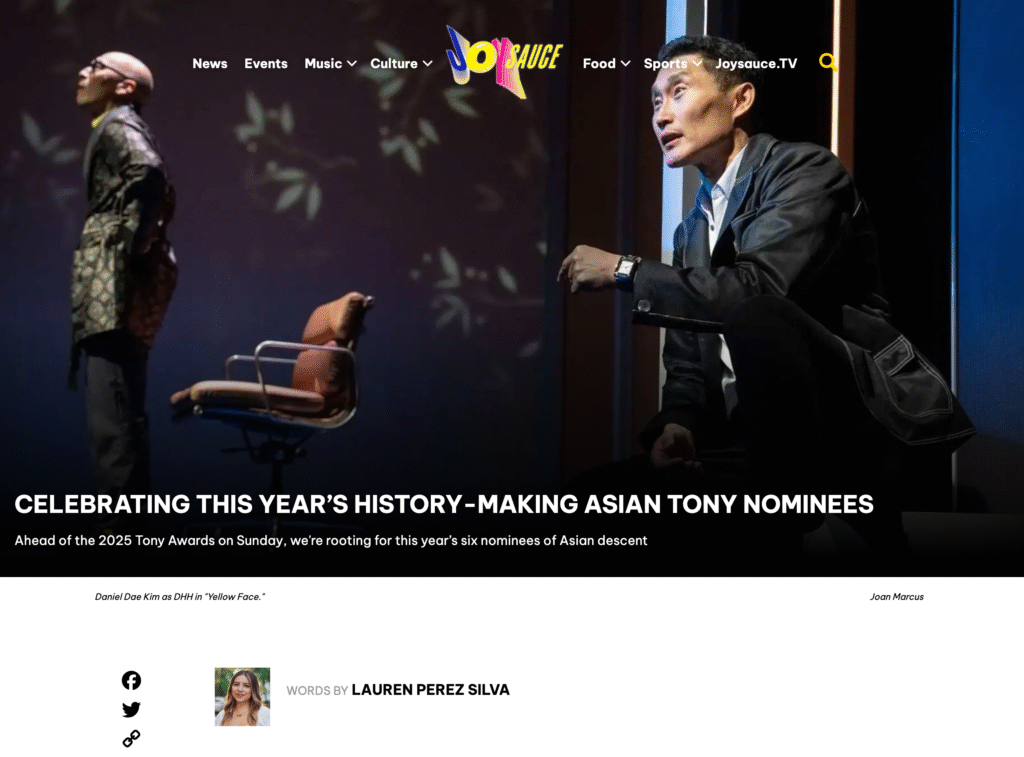
Task: Open the Sports section link
Action: 665,63
